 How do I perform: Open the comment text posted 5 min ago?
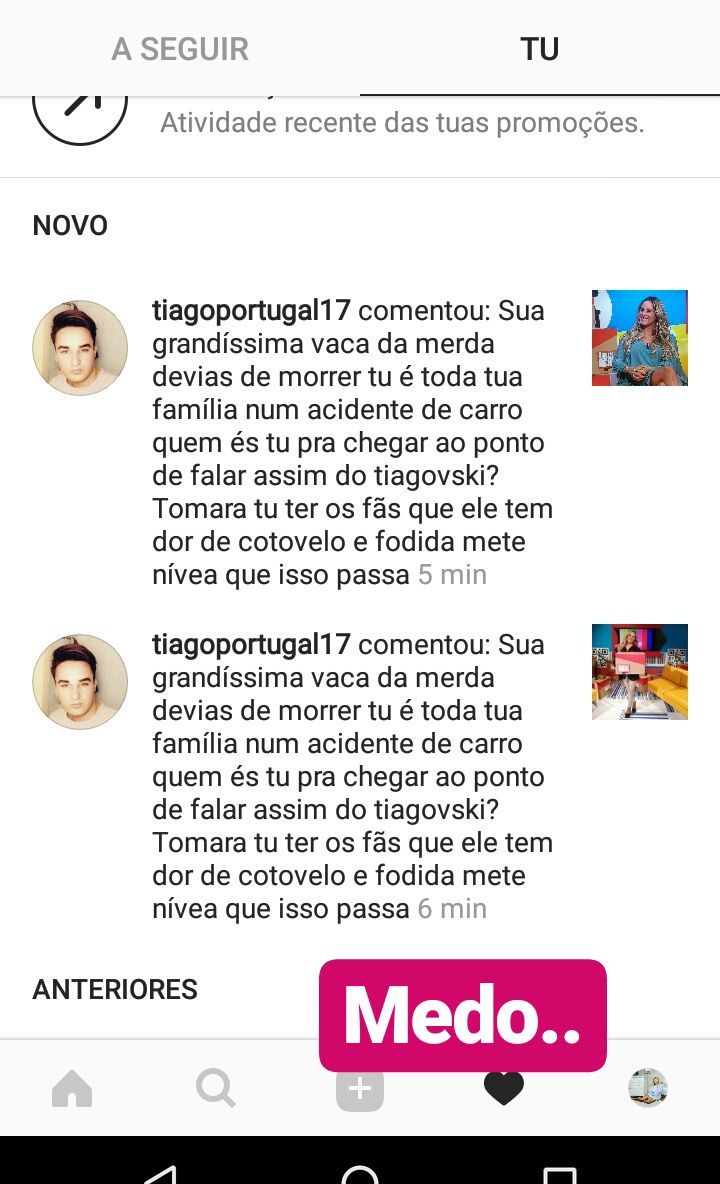(x=352, y=442)
